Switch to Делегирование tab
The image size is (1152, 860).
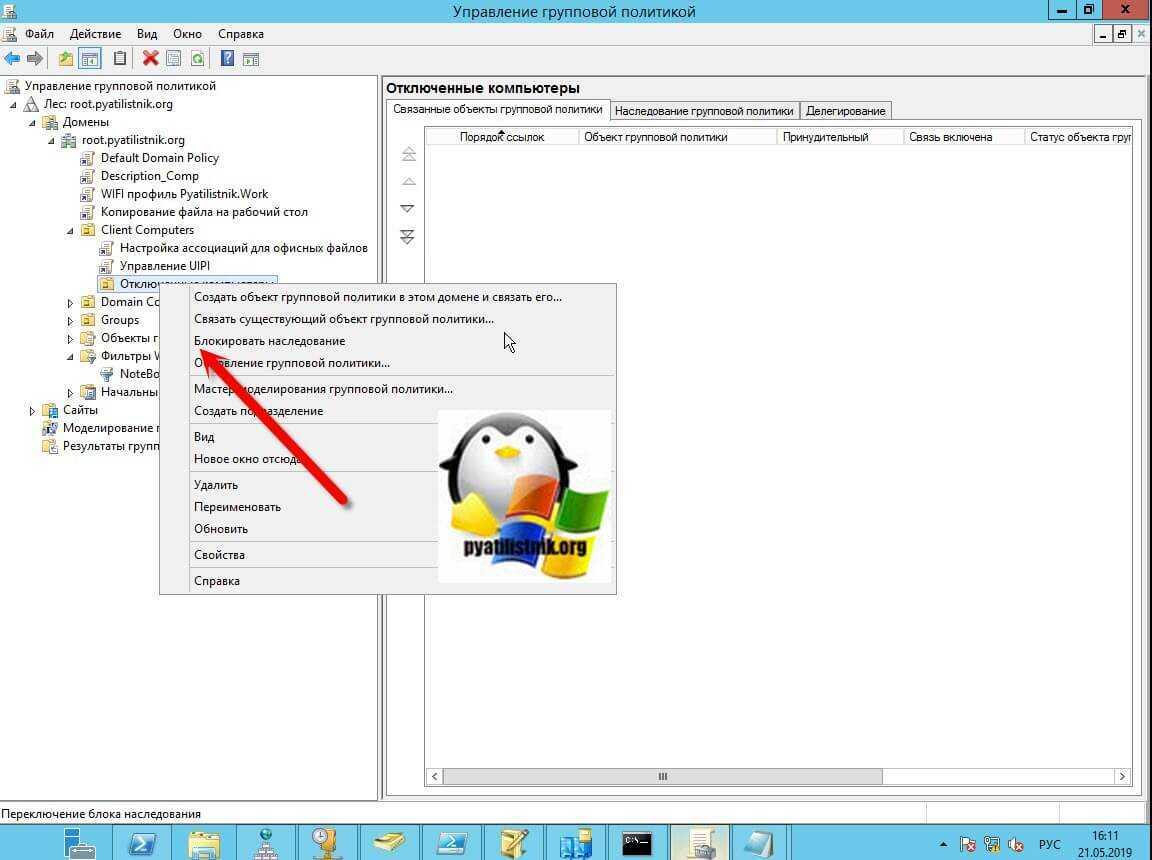coord(846,111)
